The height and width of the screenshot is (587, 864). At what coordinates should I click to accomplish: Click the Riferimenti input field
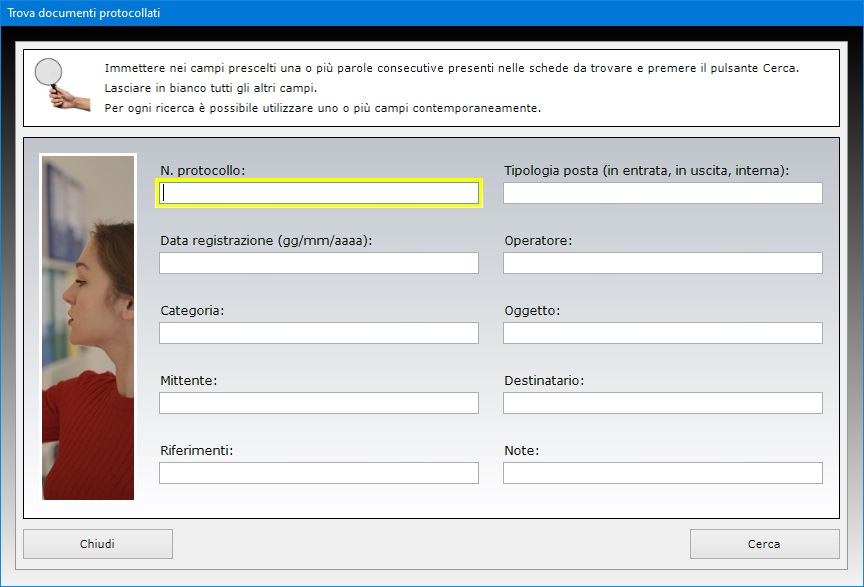tap(319, 473)
